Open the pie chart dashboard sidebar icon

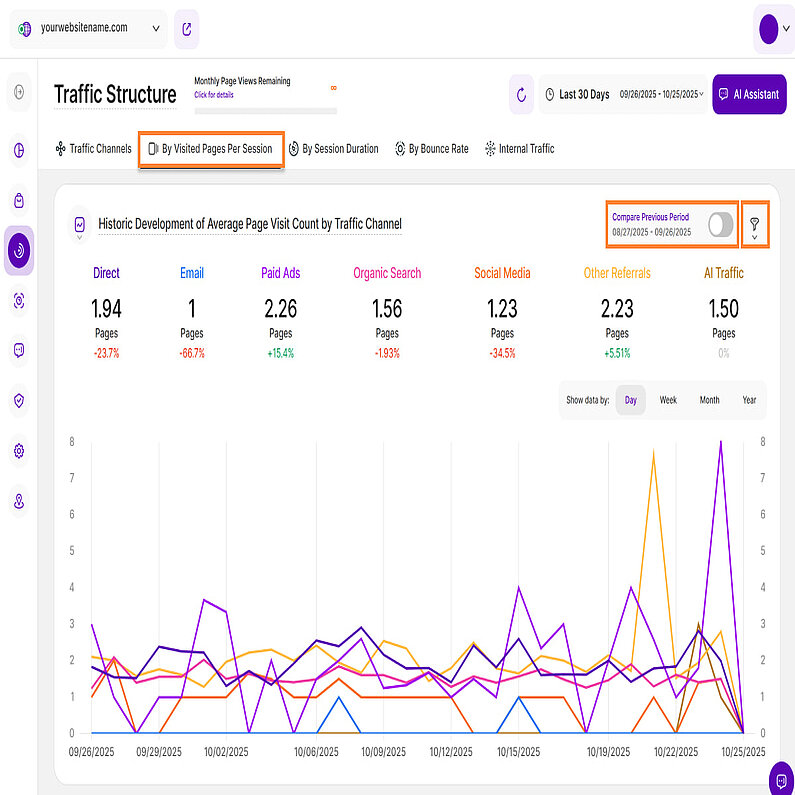pyautogui.click(x=19, y=151)
